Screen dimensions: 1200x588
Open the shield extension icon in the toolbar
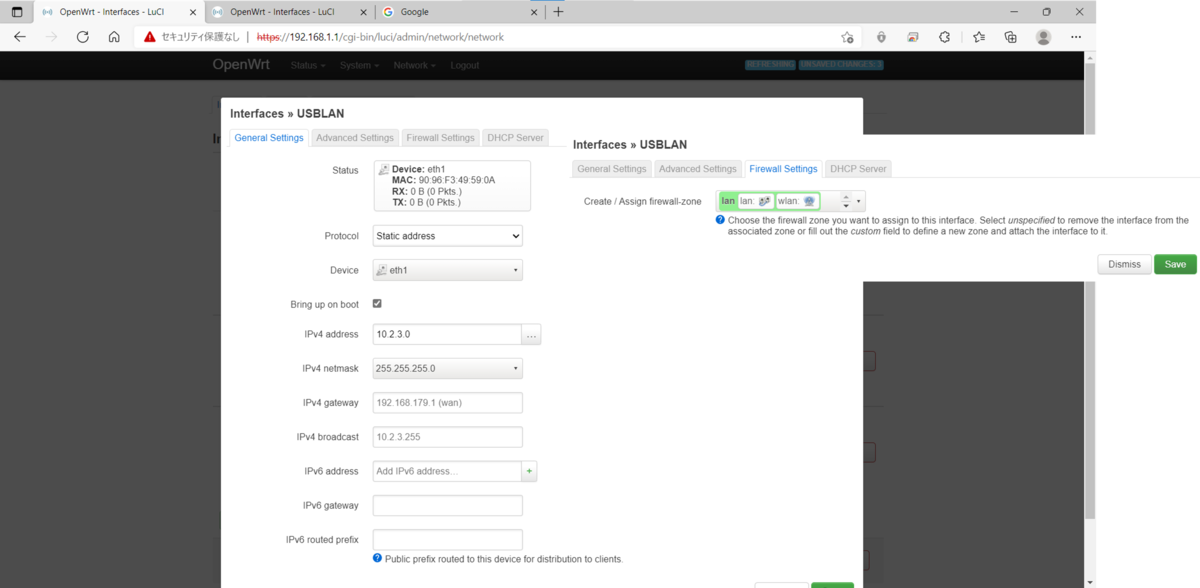click(x=881, y=37)
